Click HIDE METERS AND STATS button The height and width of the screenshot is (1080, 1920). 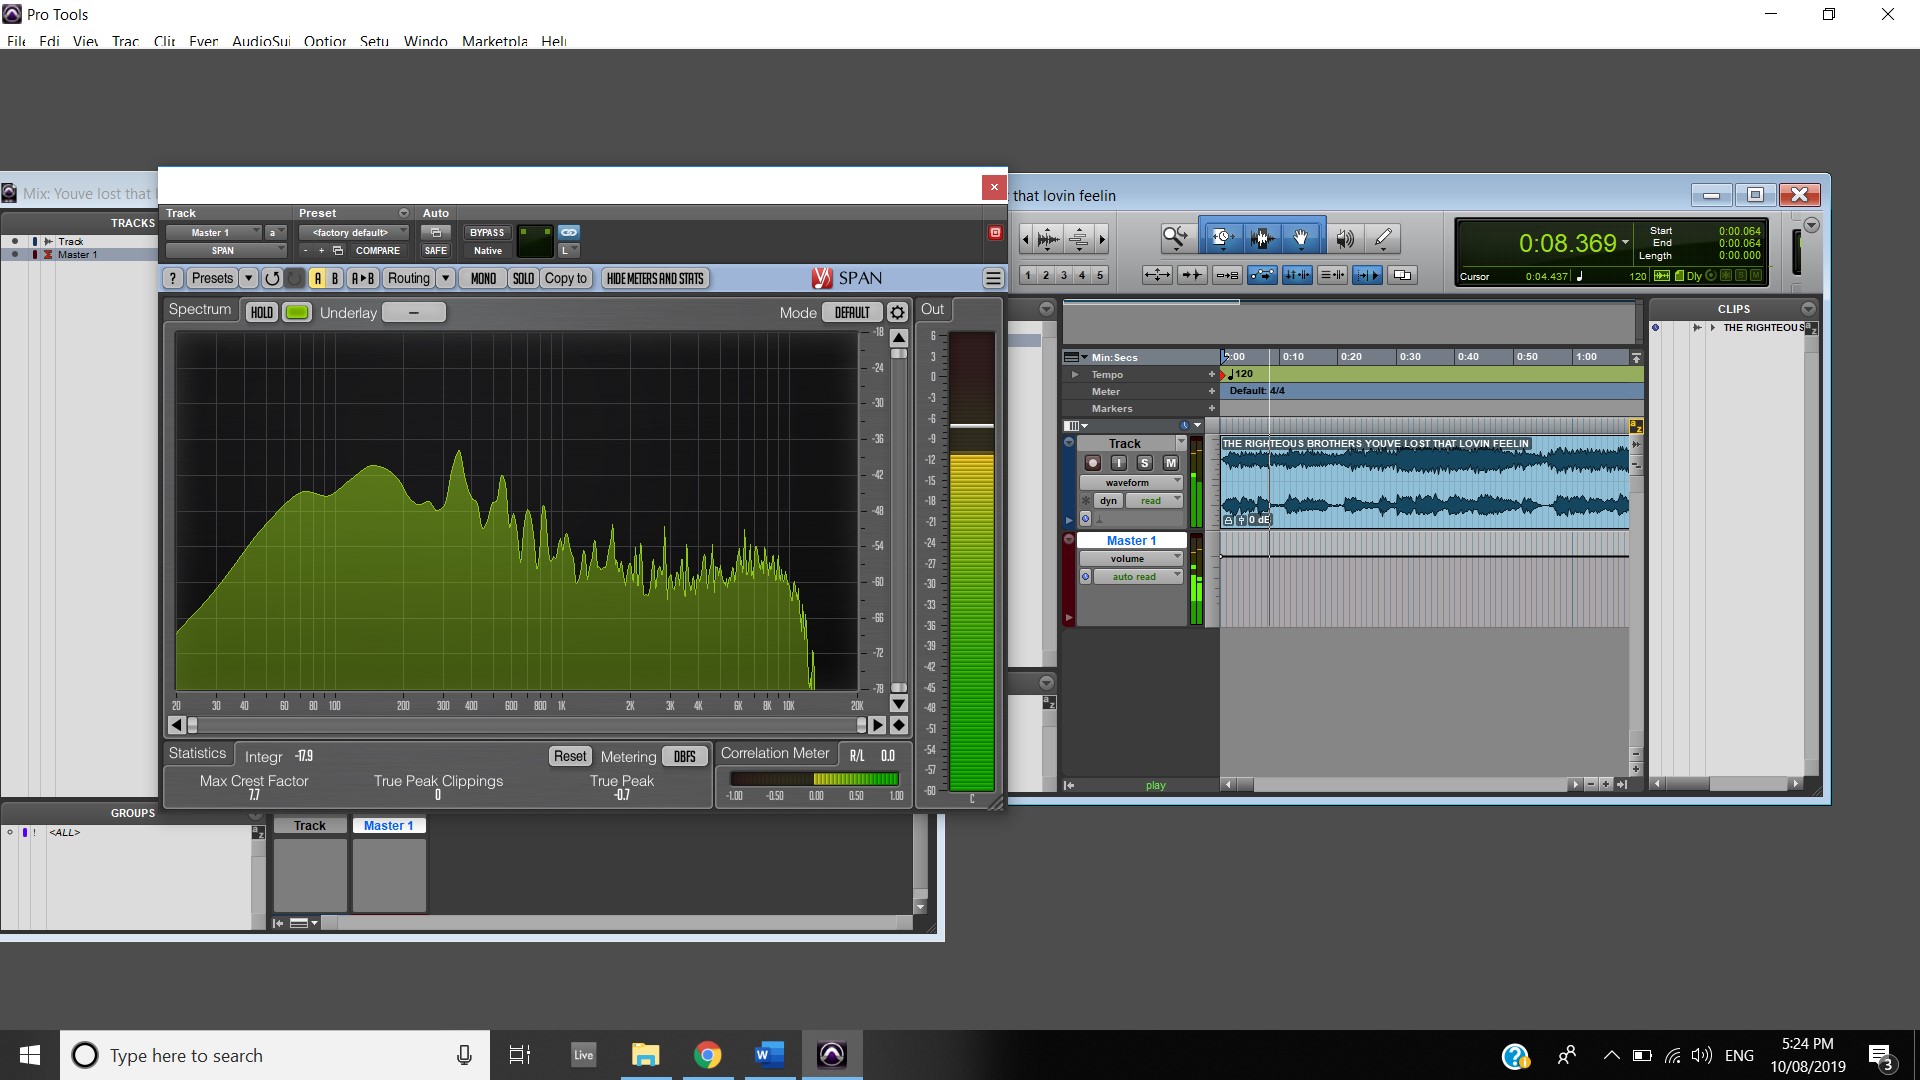coord(655,278)
